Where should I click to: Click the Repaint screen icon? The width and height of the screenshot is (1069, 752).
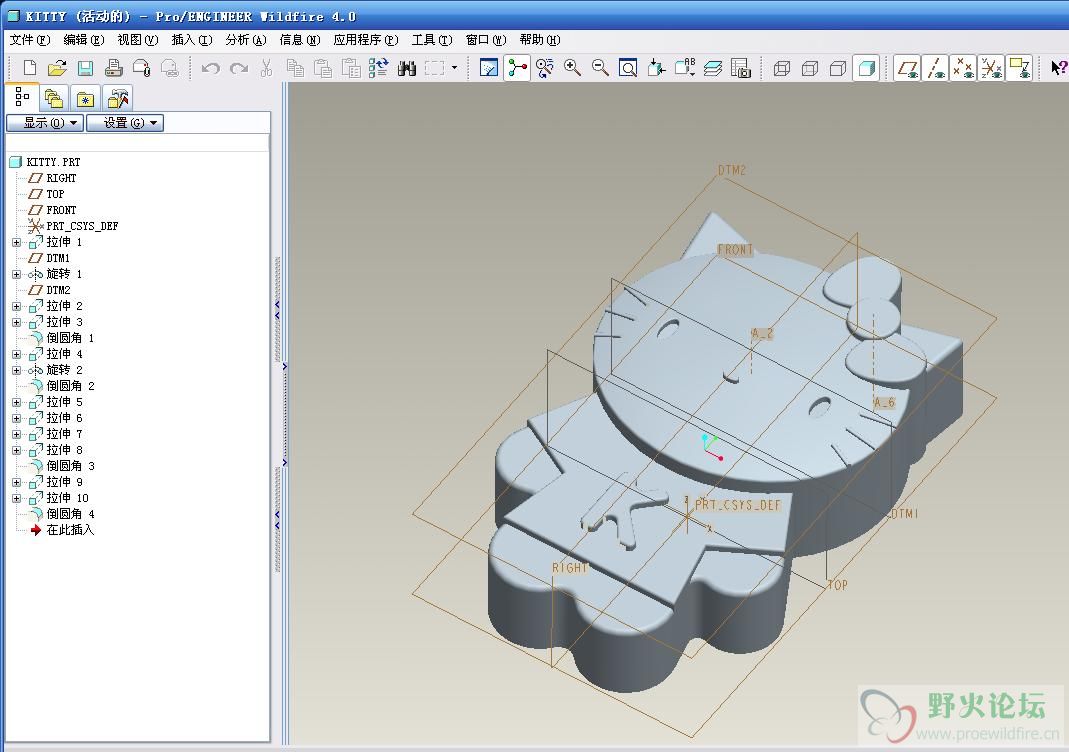pos(489,67)
